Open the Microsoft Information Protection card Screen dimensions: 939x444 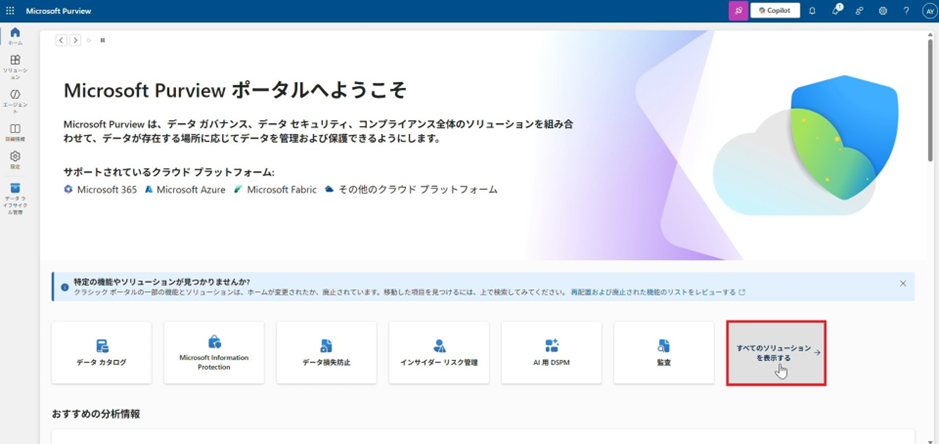tap(214, 352)
